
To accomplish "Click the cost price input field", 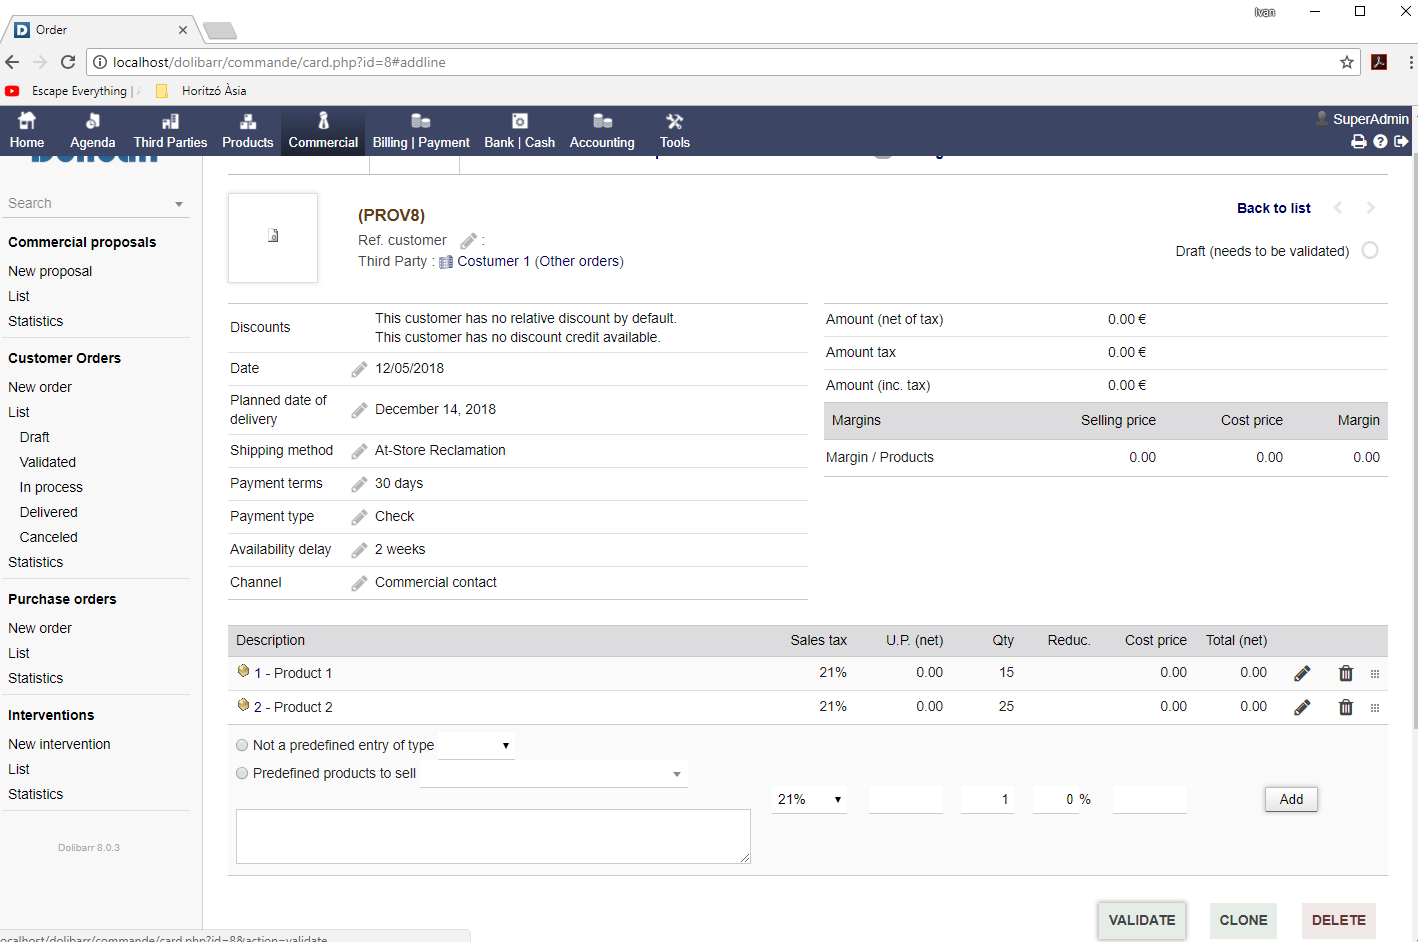I will tap(1150, 800).
